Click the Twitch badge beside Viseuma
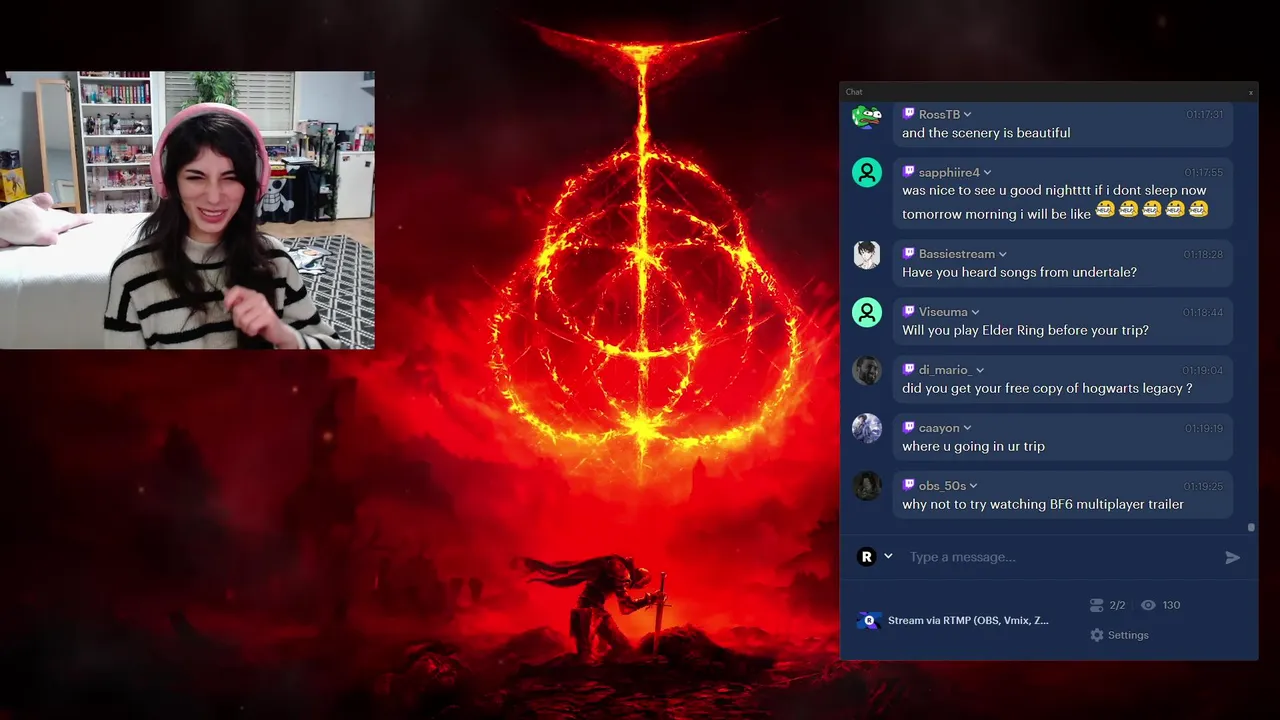Screen dimensions: 1280x720 [908, 312]
